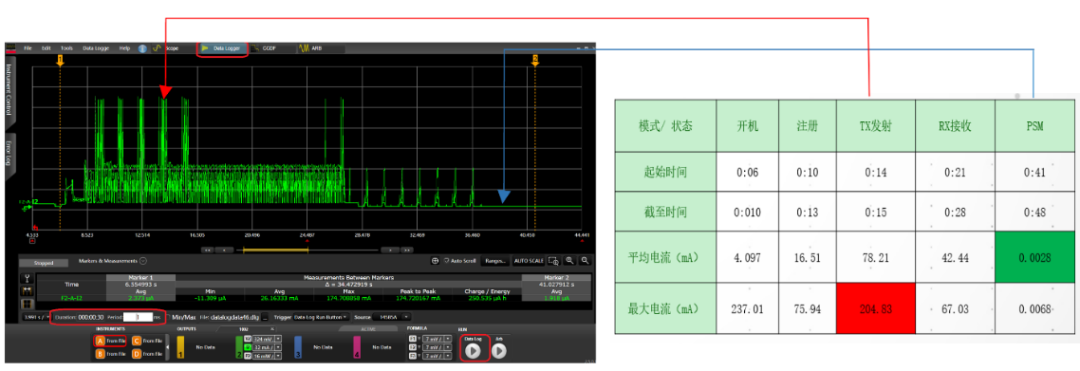The width and height of the screenshot is (1080, 371).
Task: Start the Arb run button
Action: click(x=499, y=351)
